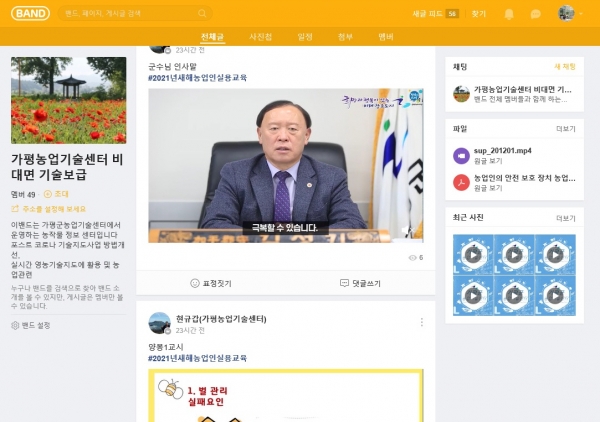Open the sup_201201.mp4 video file icon

pyautogui.click(x=461, y=155)
